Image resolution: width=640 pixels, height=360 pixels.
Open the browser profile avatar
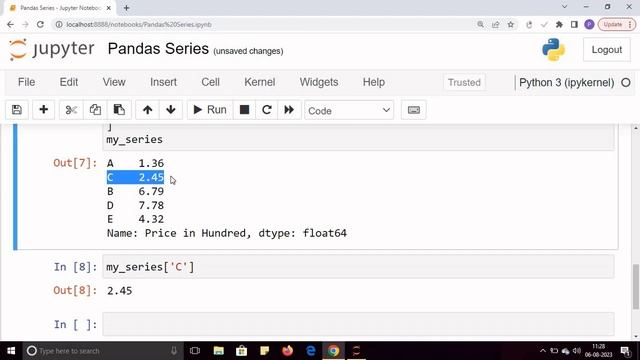point(589,24)
